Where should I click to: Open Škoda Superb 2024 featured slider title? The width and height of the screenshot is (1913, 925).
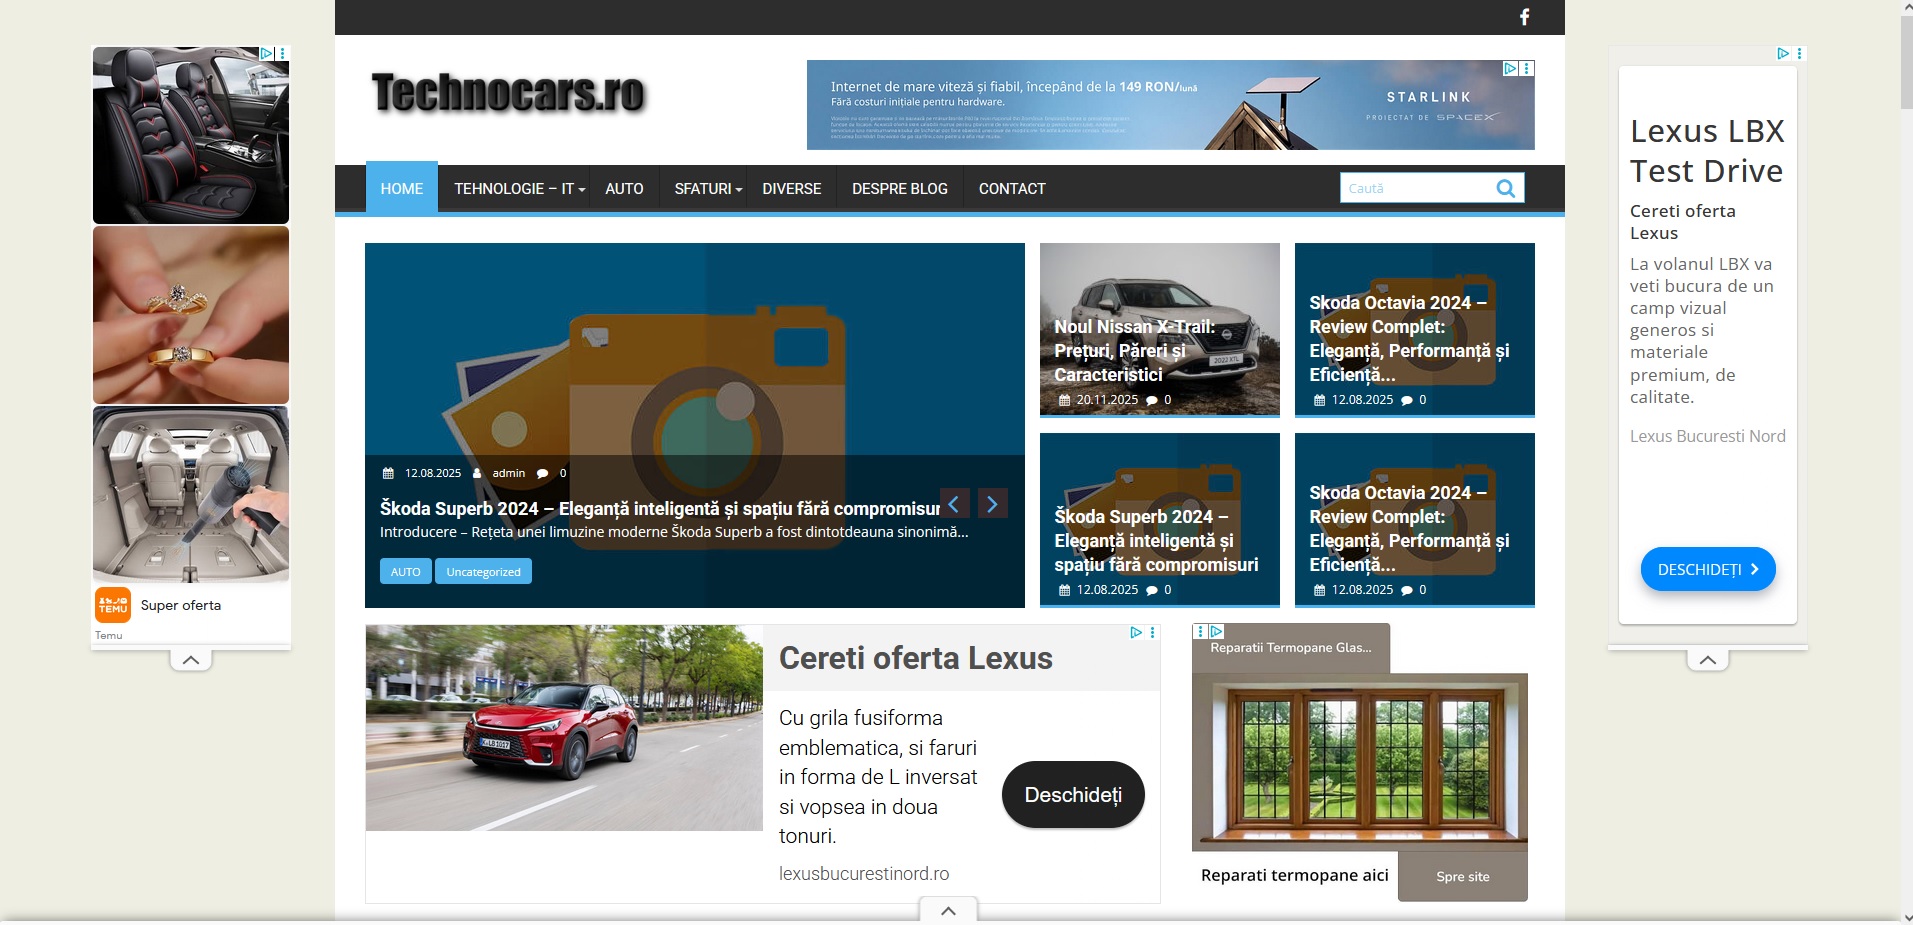(660, 508)
